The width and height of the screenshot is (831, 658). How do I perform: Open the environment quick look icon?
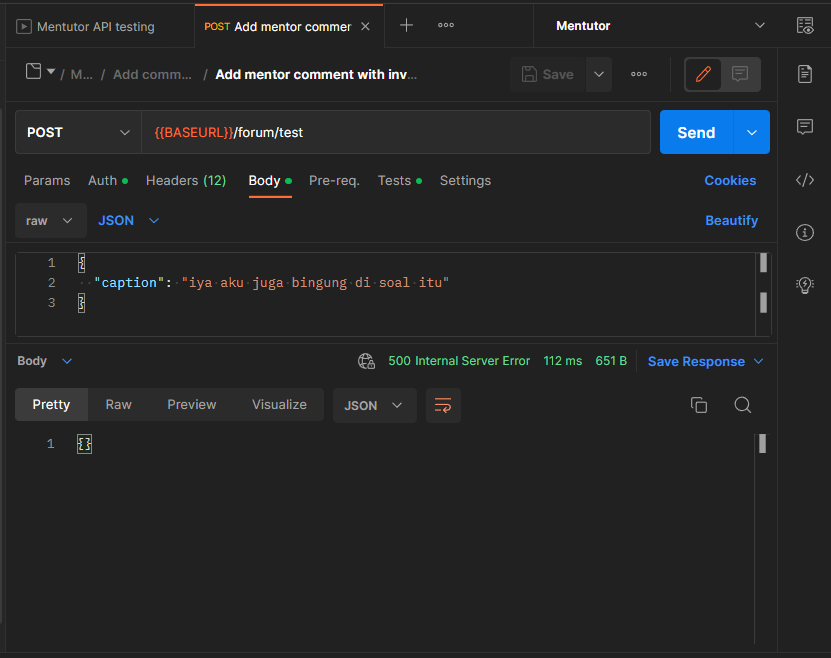(805, 25)
